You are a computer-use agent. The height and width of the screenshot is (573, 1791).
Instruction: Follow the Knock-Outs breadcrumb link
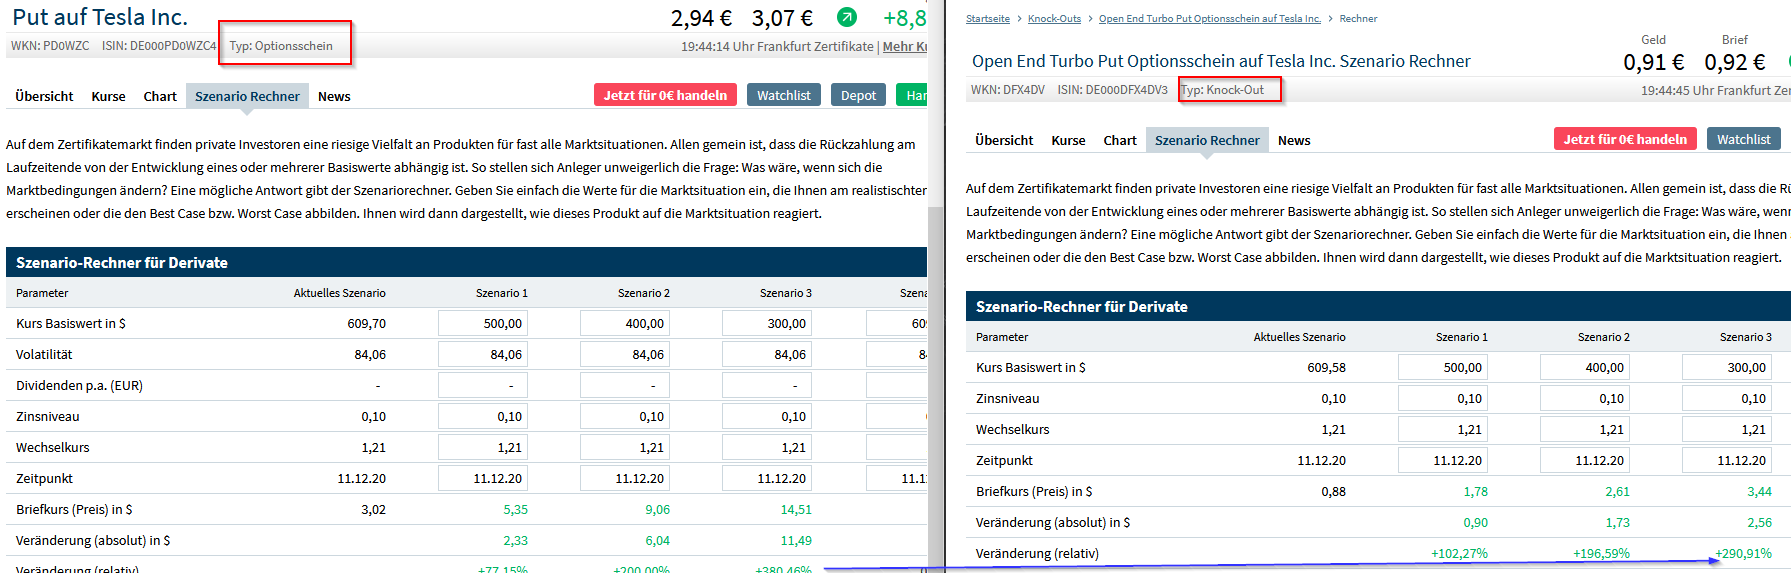click(1054, 18)
